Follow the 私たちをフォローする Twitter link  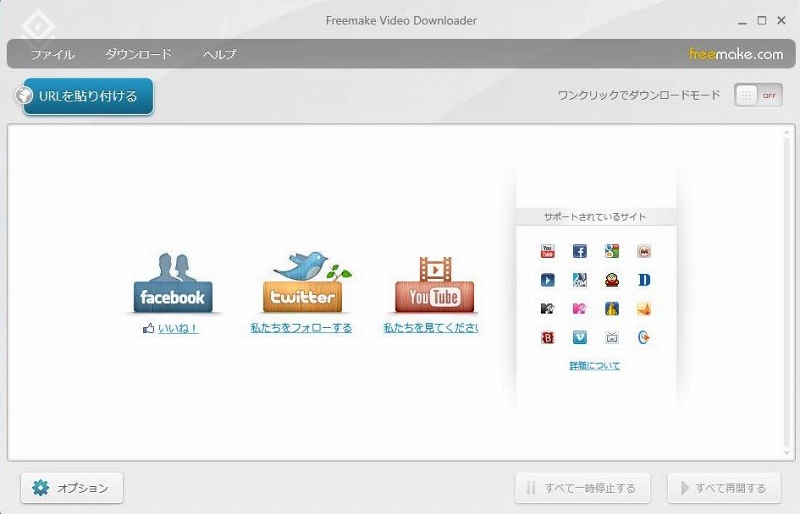coord(301,328)
